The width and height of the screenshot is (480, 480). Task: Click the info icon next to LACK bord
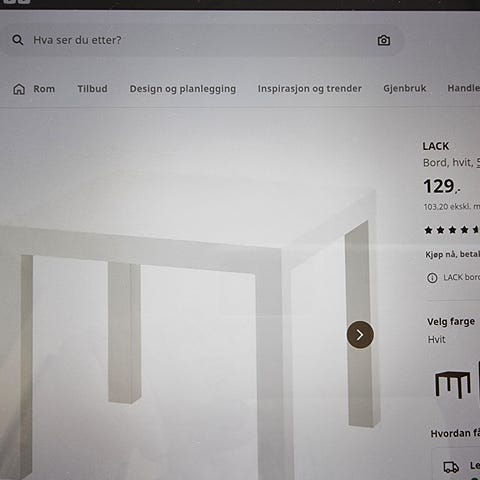(x=432, y=278)
